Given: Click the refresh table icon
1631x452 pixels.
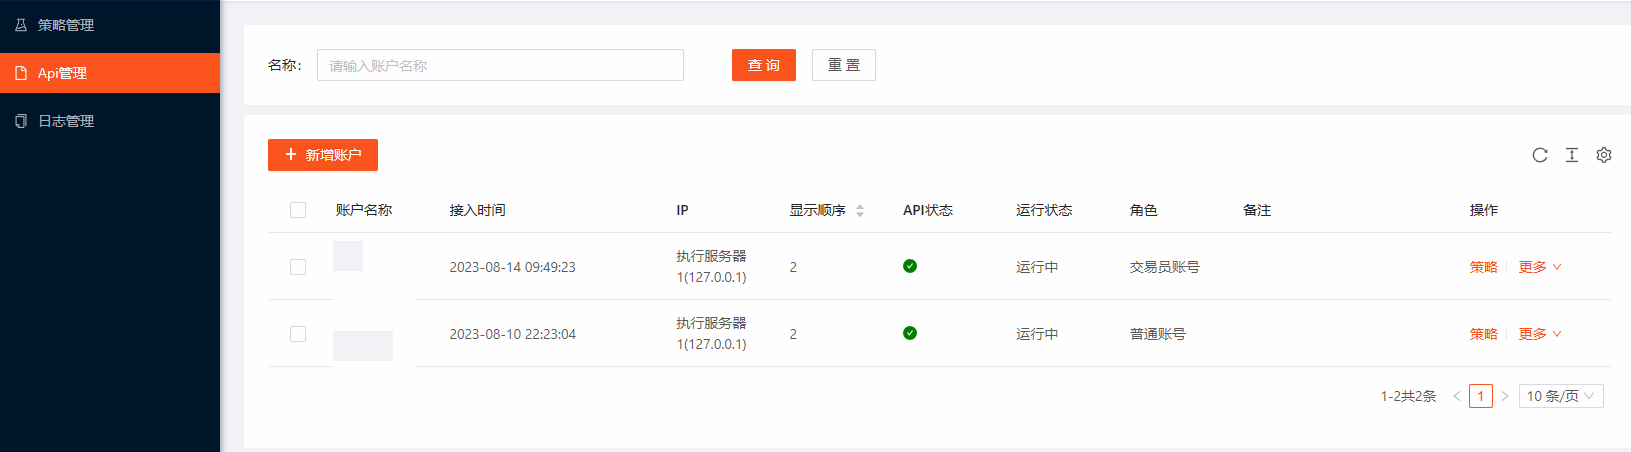Looking at the screenshot, I should tap(1540, 155).
